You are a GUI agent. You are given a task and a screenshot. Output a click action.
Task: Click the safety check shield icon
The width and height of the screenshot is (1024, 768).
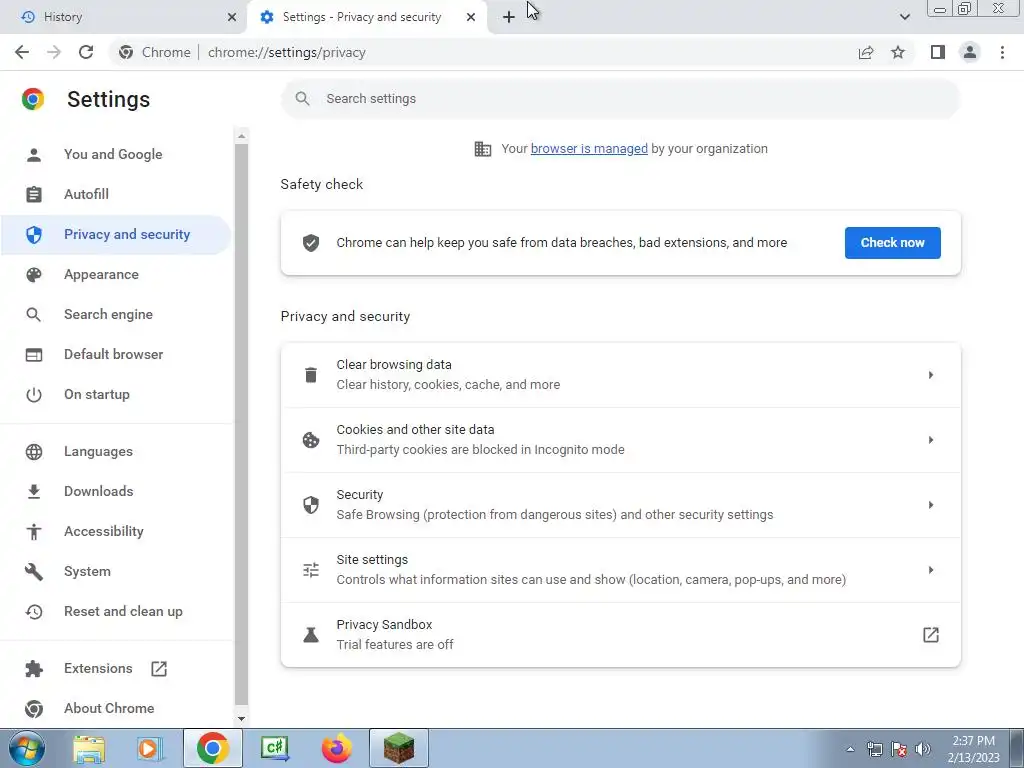click(311, 243)
